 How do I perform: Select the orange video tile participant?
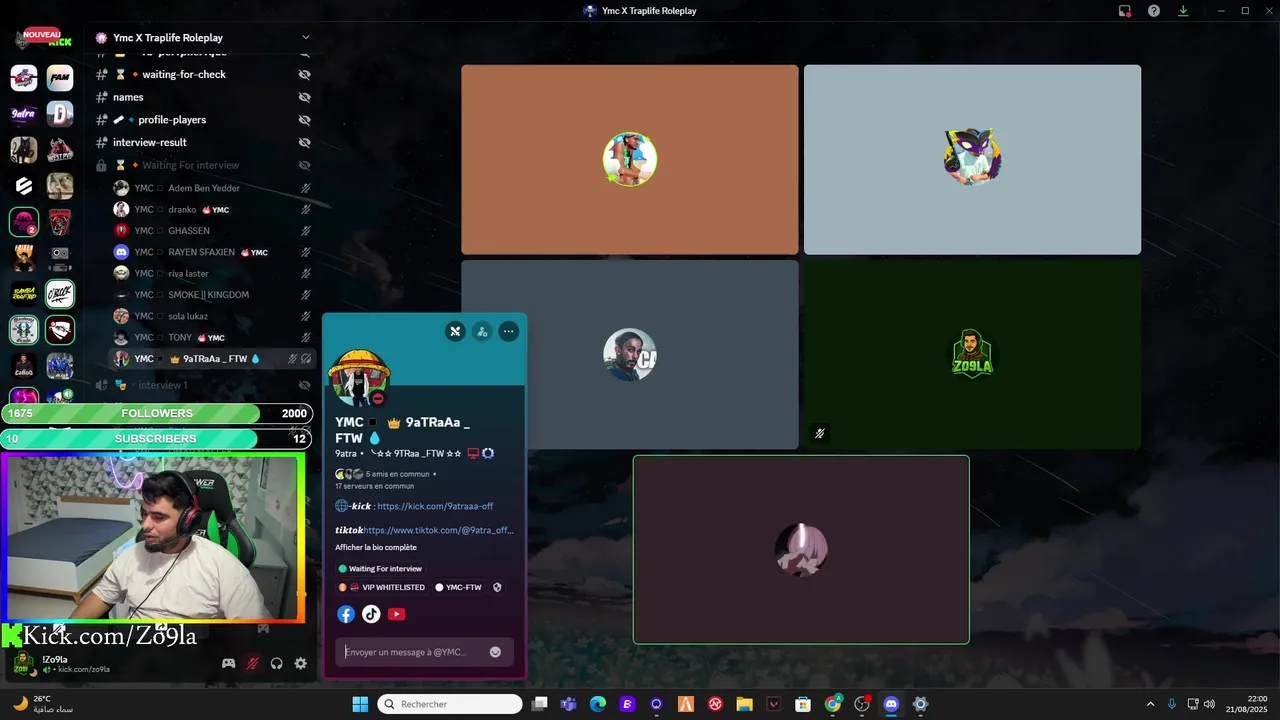[x=630, y=160]
